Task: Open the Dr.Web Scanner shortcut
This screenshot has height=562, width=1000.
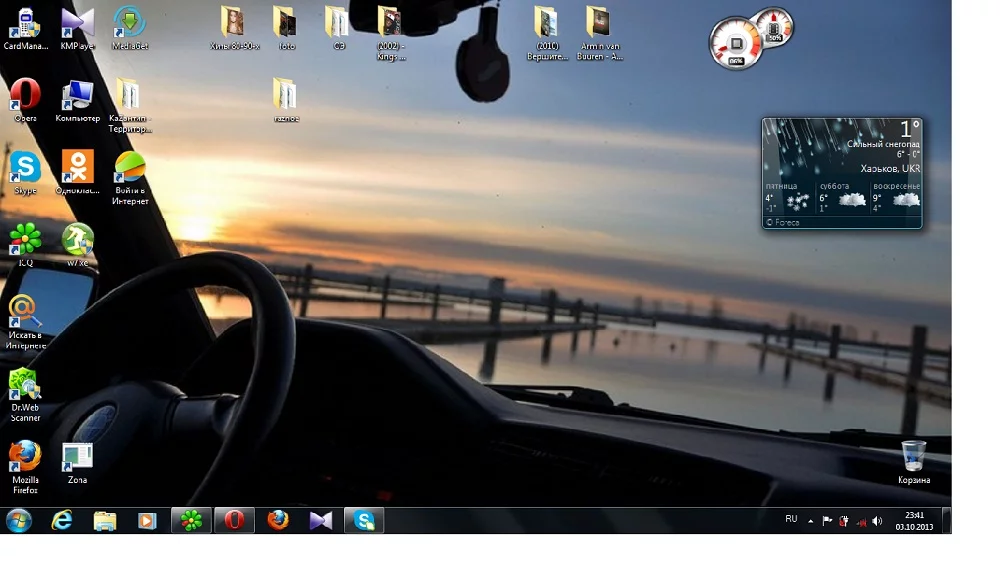Action: pyautogui.click(x=25, y=387)
